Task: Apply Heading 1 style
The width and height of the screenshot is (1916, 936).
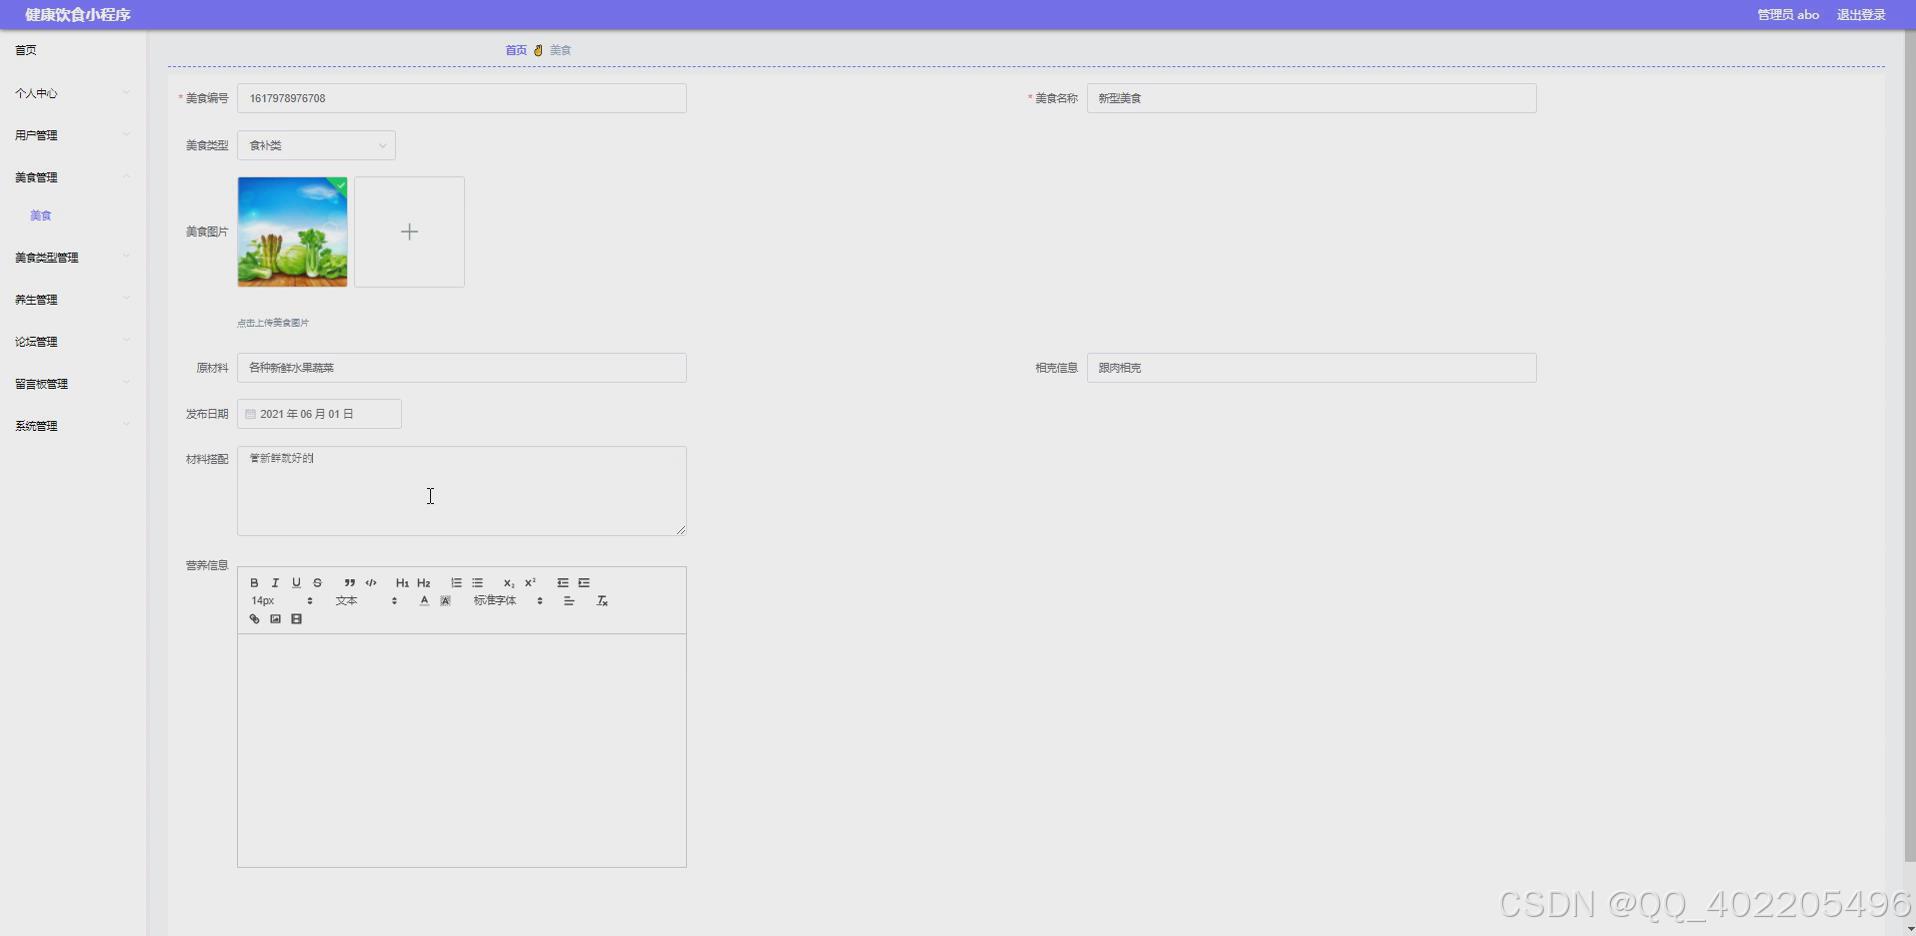Action: [x=402, y=583]
